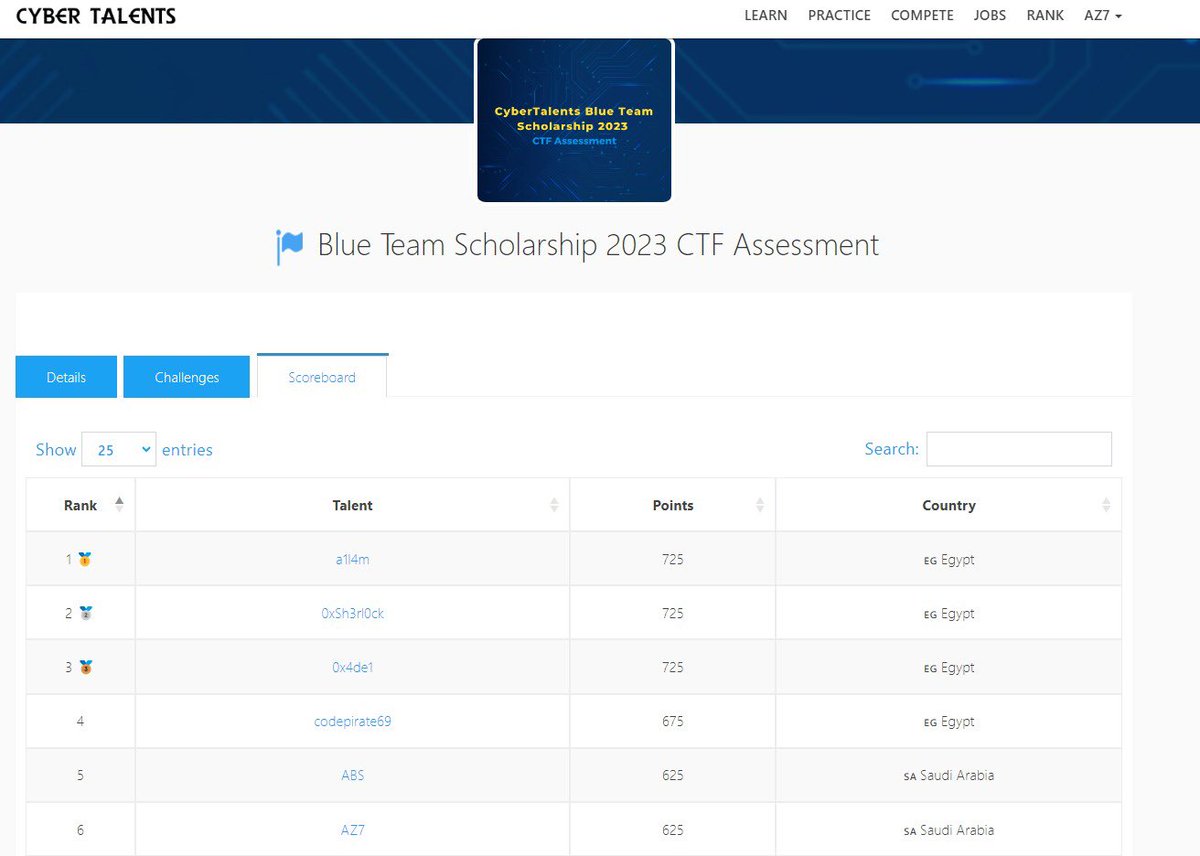Image resolution: width=1200 pixels, height=856 pixels.
Task: Focus the scoreboard Search input field
Action: pos(1019,449)
